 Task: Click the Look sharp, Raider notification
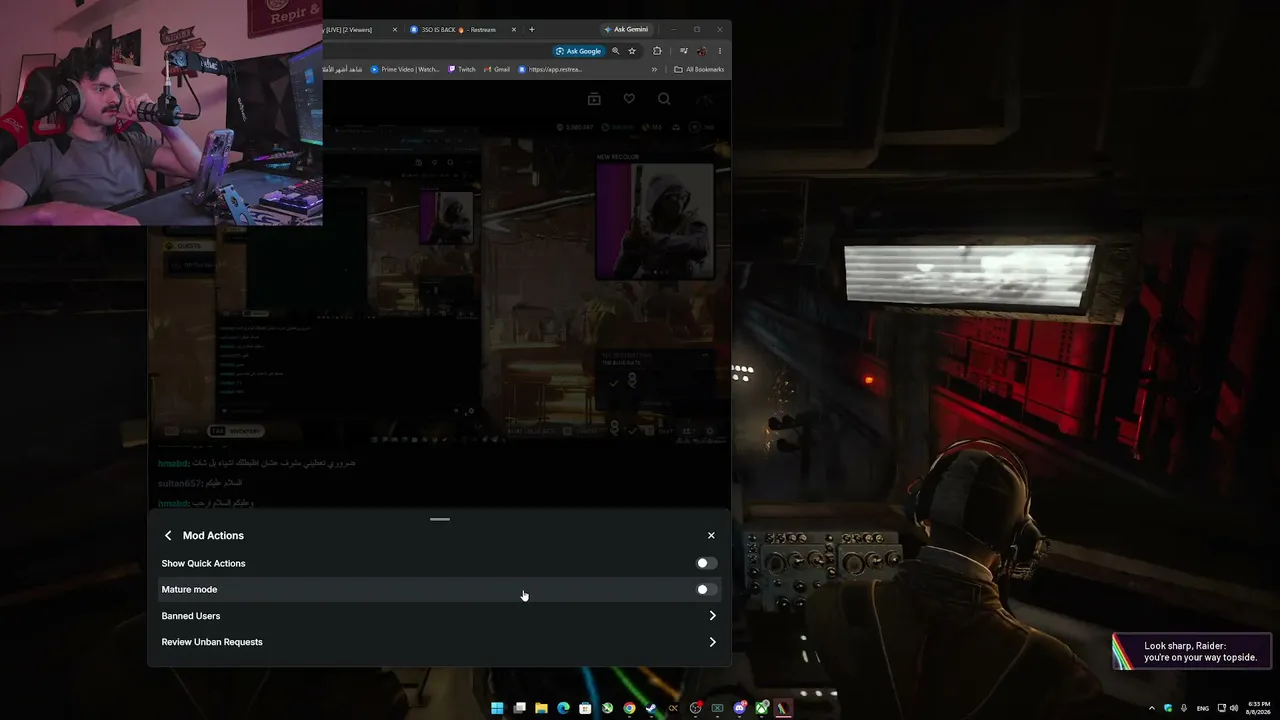point(1192,651)
